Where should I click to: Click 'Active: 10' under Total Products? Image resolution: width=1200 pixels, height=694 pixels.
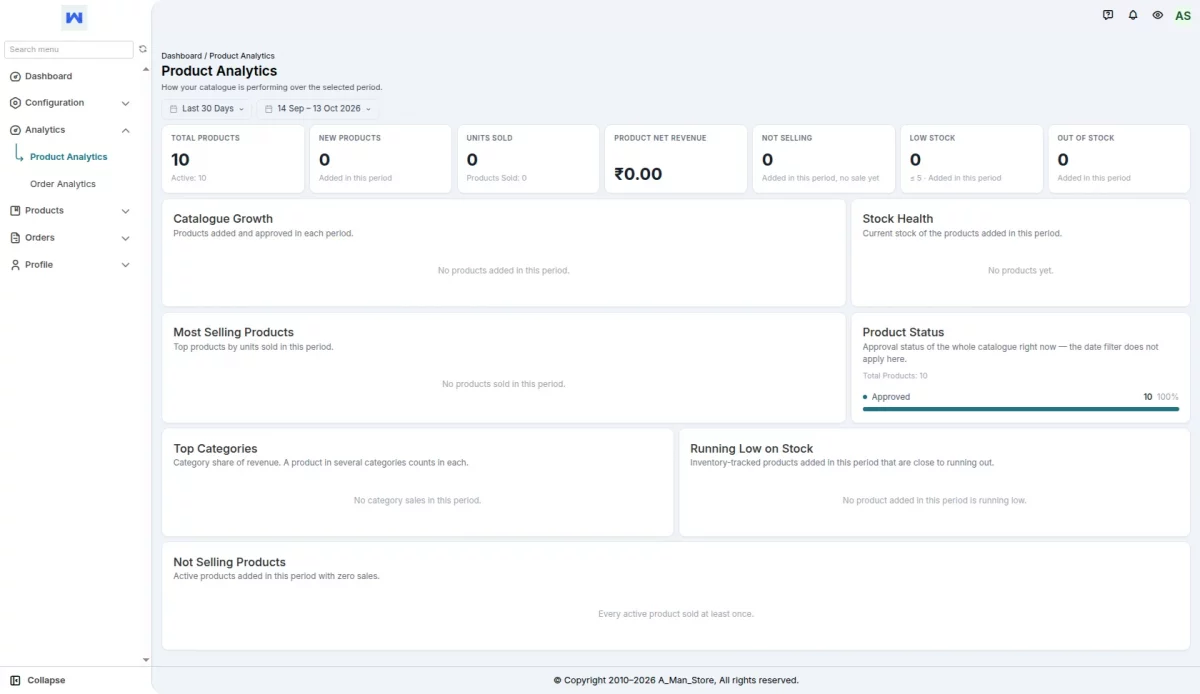click(x=189, y=178)
